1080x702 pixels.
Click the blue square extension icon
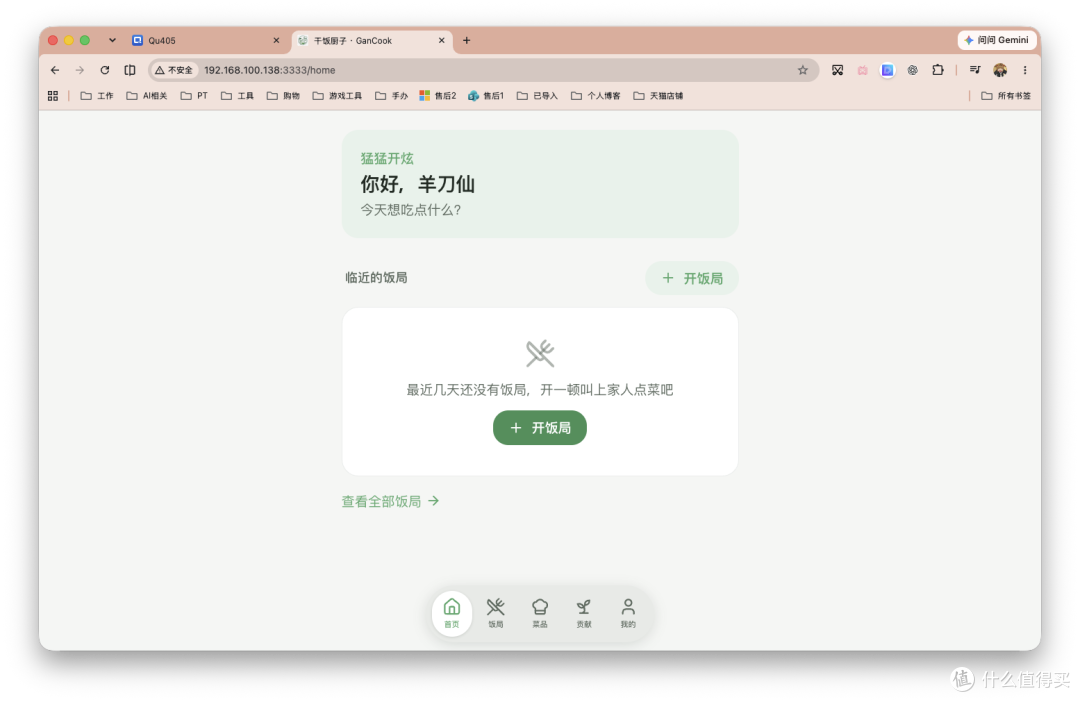pyautogui.click(x=888, y=70)
